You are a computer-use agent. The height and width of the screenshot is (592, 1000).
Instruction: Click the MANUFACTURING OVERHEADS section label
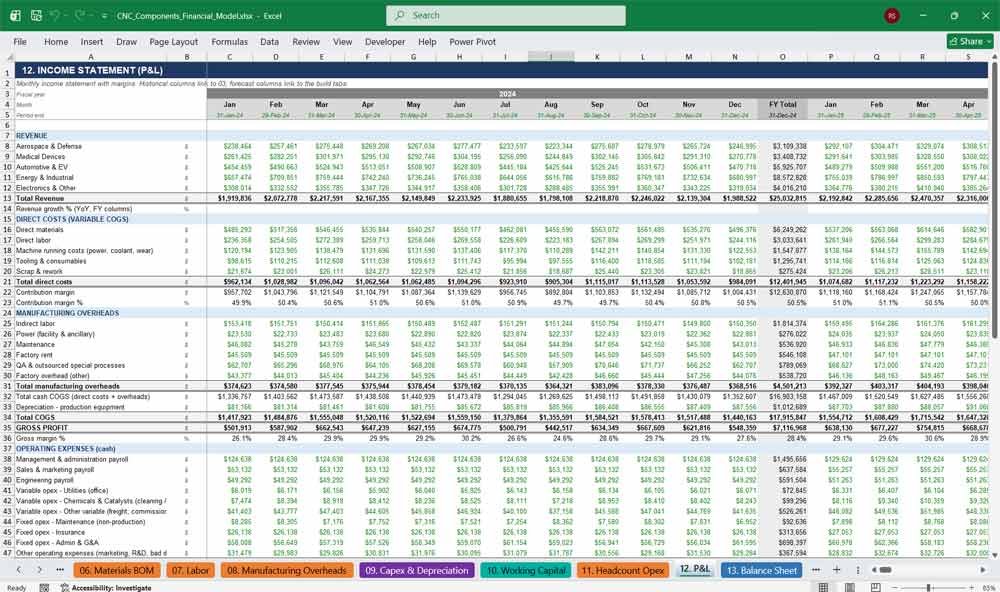pyautogui.click(x=67, y=313)
